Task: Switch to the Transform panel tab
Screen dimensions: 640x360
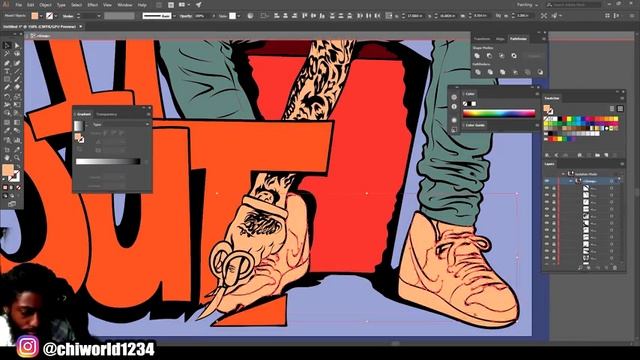Action: tap(482, 39)
